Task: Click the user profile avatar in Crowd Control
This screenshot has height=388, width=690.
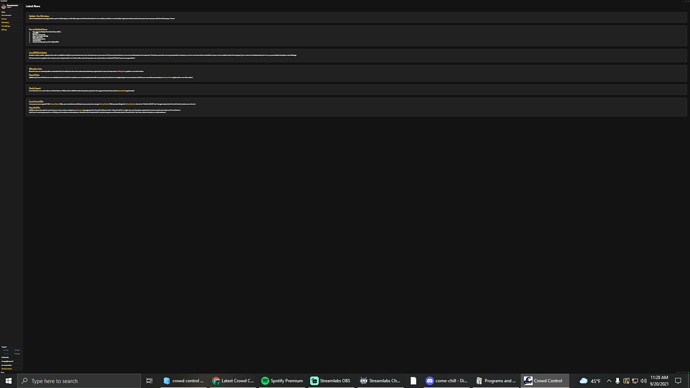Action: tap(4, 7)
